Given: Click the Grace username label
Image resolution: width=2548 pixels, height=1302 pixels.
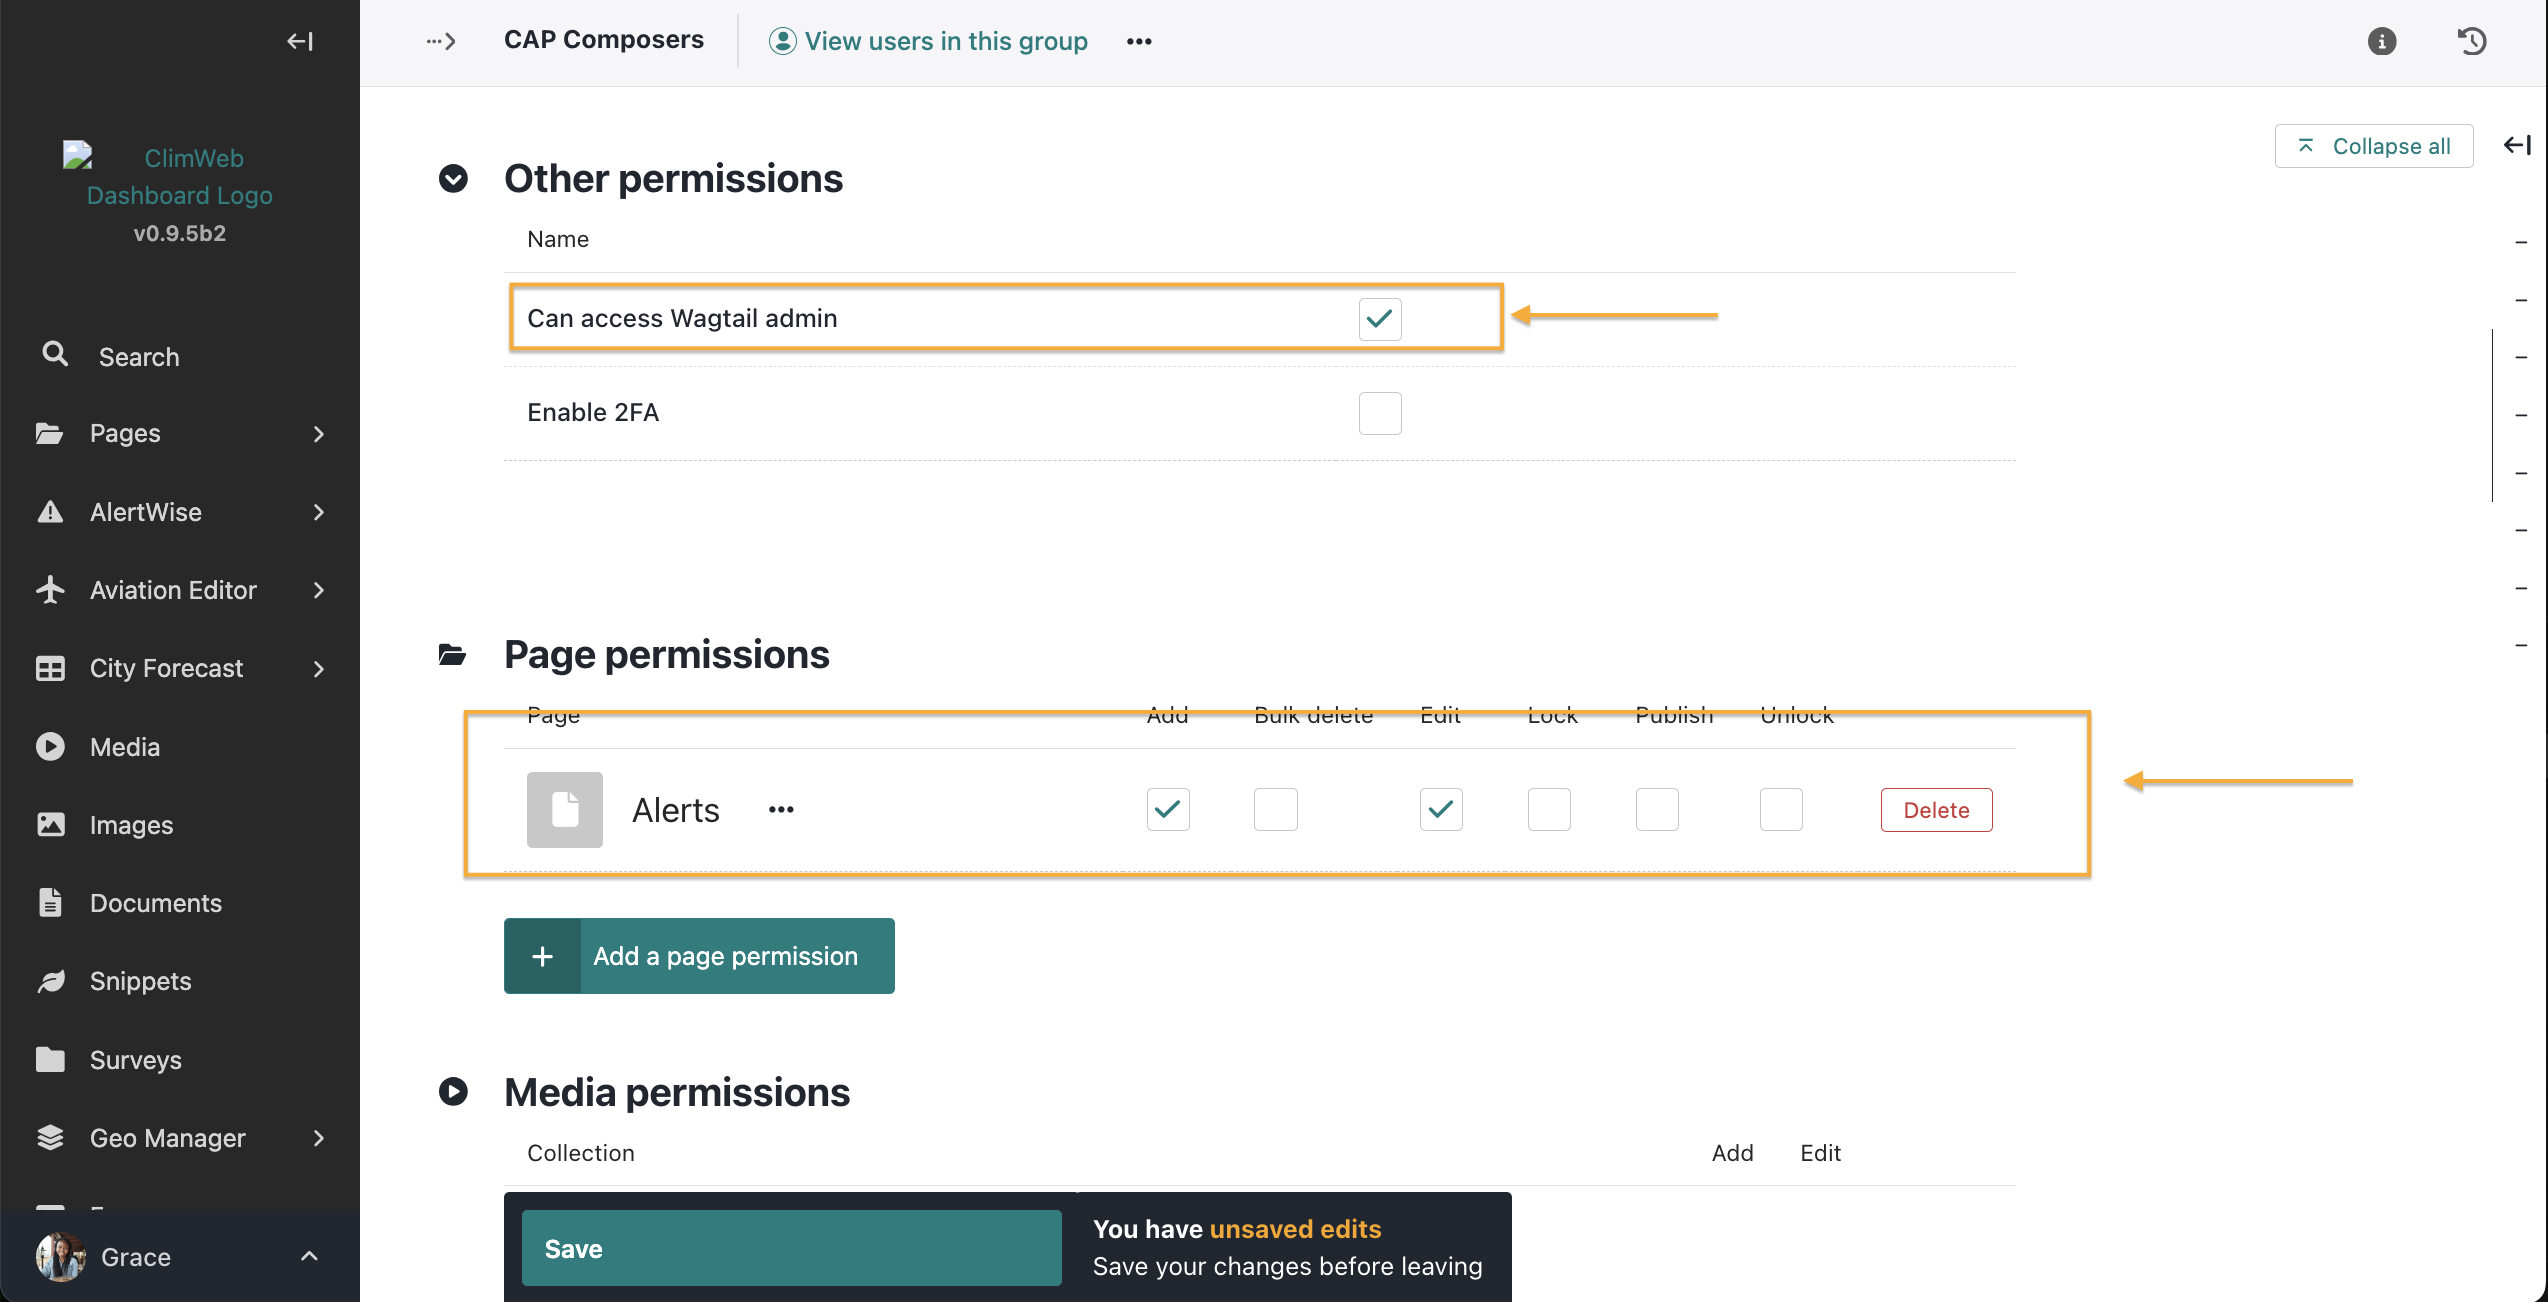Looking at the screenshot, I should coord(136,1257).
